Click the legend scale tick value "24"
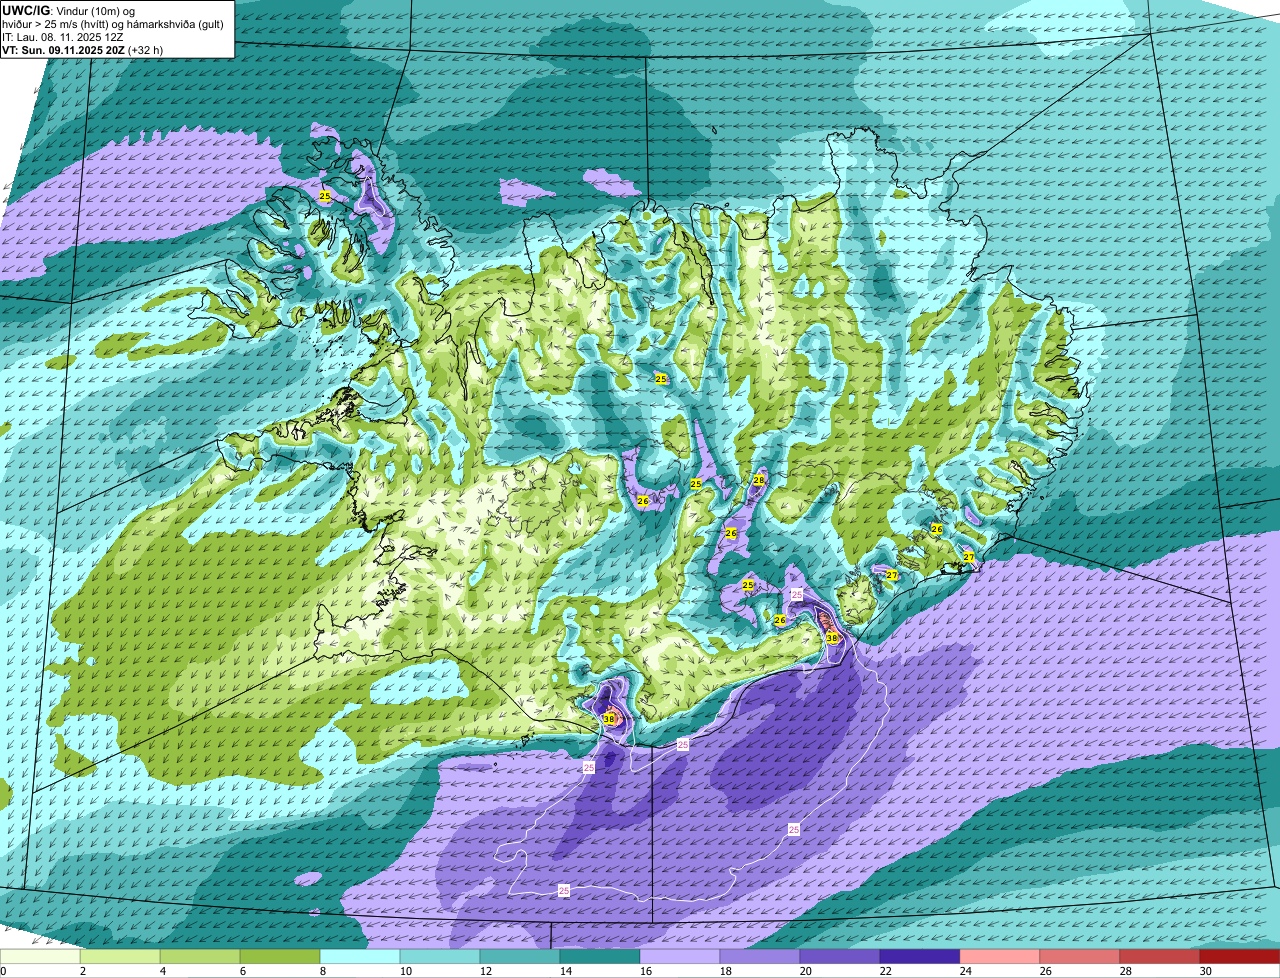This screenshot has height=978, width=1280. 966,971
